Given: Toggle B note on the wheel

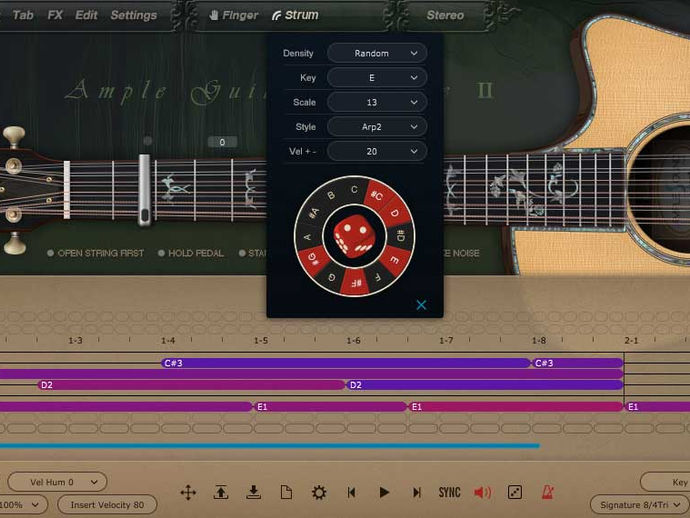Looking at the screenshot, I should [332, 196].
